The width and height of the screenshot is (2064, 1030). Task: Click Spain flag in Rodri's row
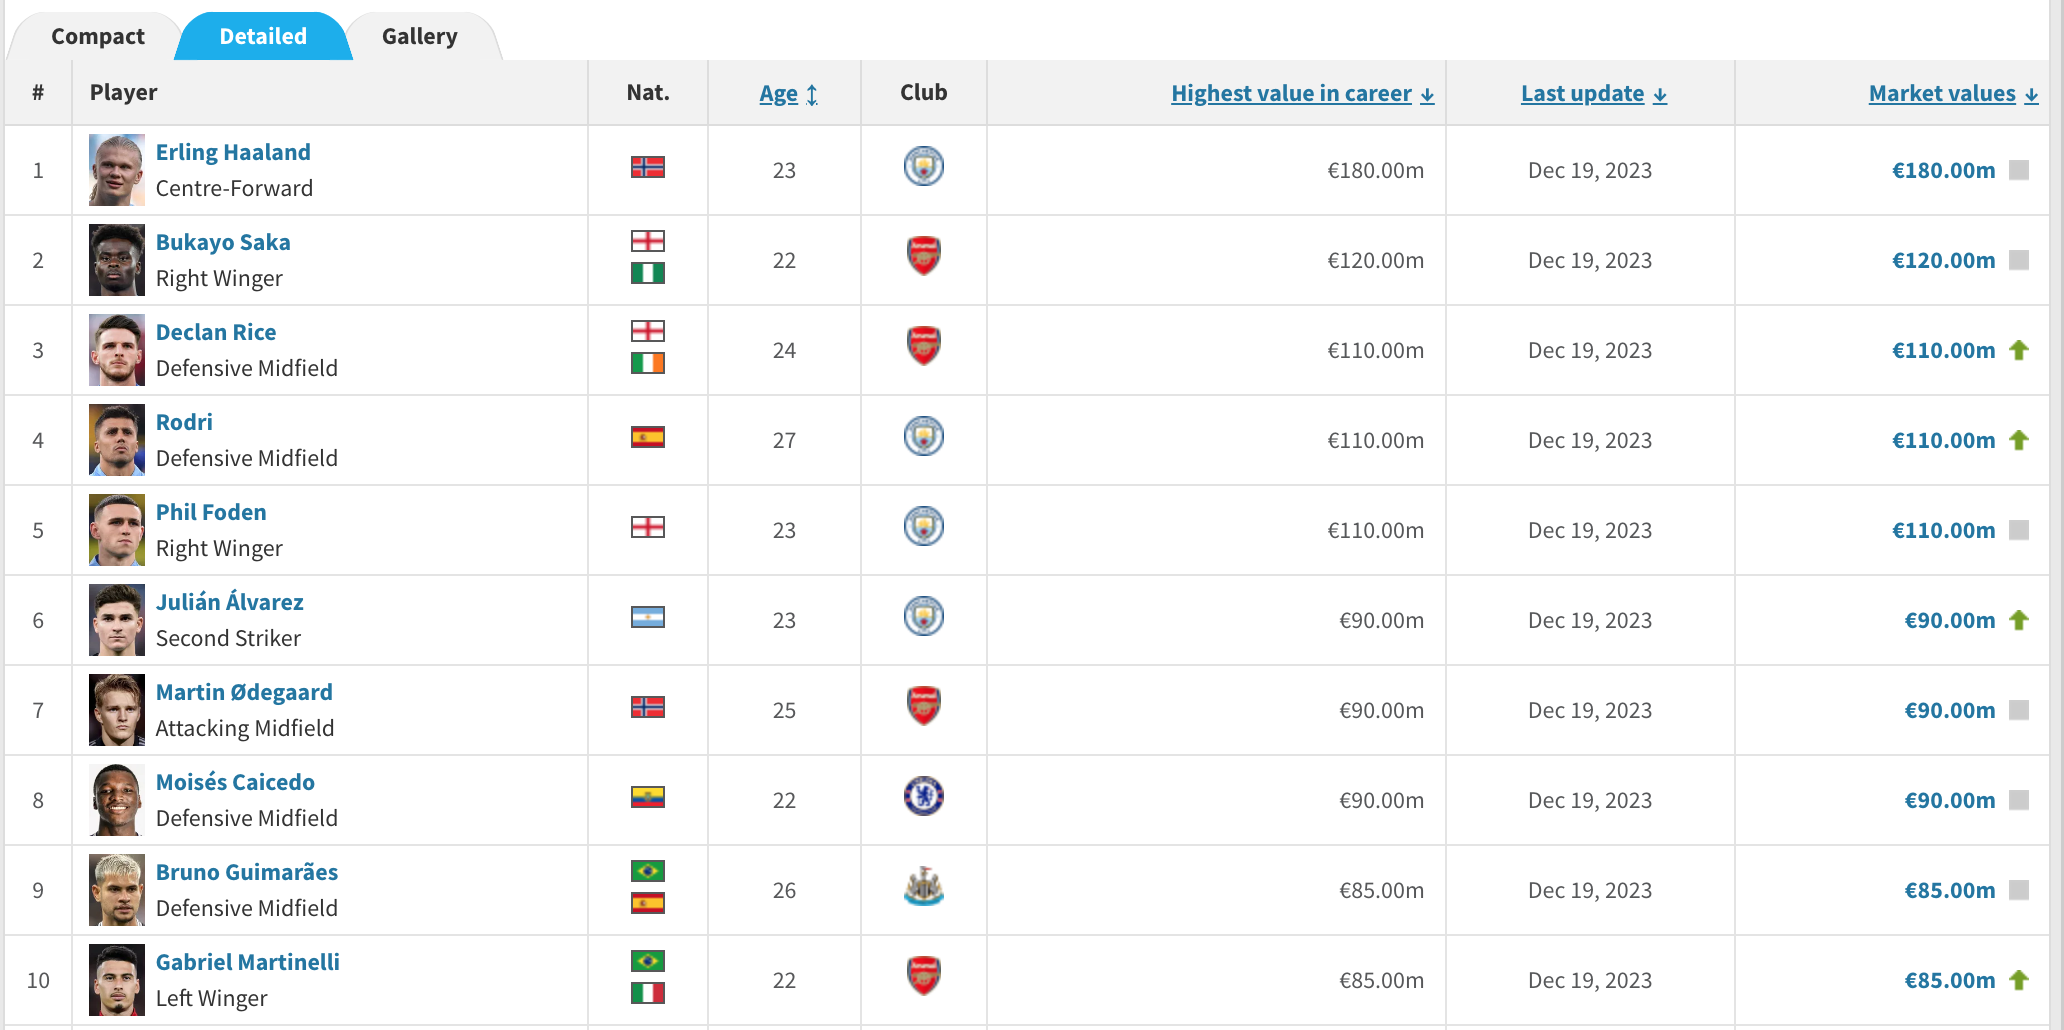click(x=648, y=437)
